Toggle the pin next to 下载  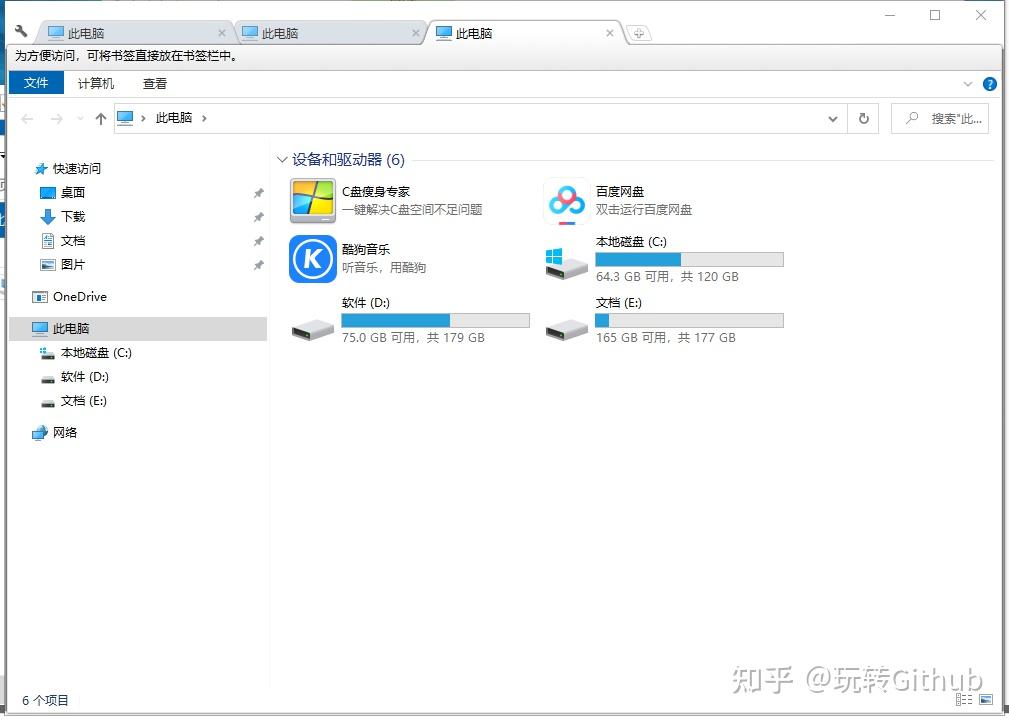(x=258, y=216)
